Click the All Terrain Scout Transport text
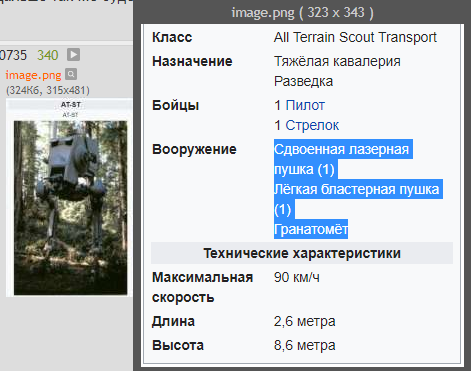The image size is (471, 371). [355, 37]
